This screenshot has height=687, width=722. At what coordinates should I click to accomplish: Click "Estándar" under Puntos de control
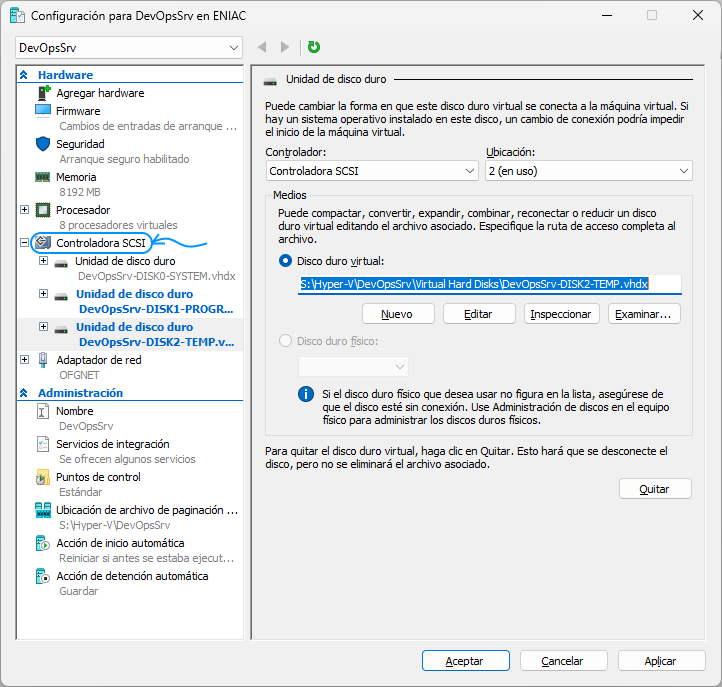(x=81, y=492)
